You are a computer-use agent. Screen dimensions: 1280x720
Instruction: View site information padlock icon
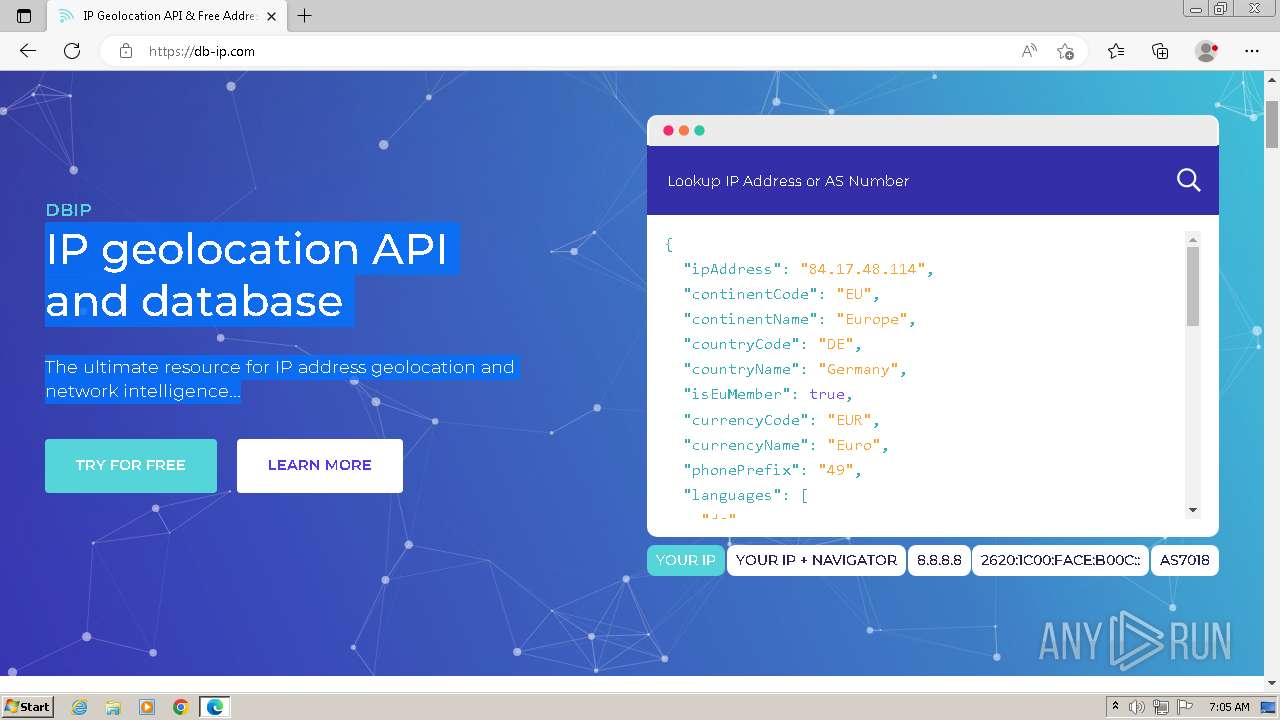(x=126, y=51)
